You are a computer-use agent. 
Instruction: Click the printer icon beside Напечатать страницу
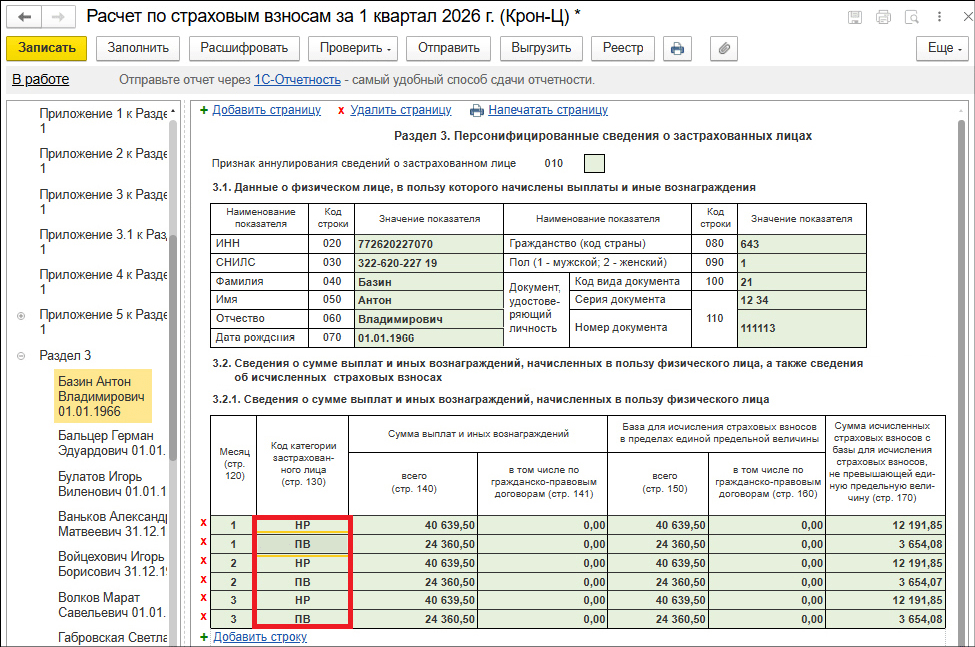(477, 110)
